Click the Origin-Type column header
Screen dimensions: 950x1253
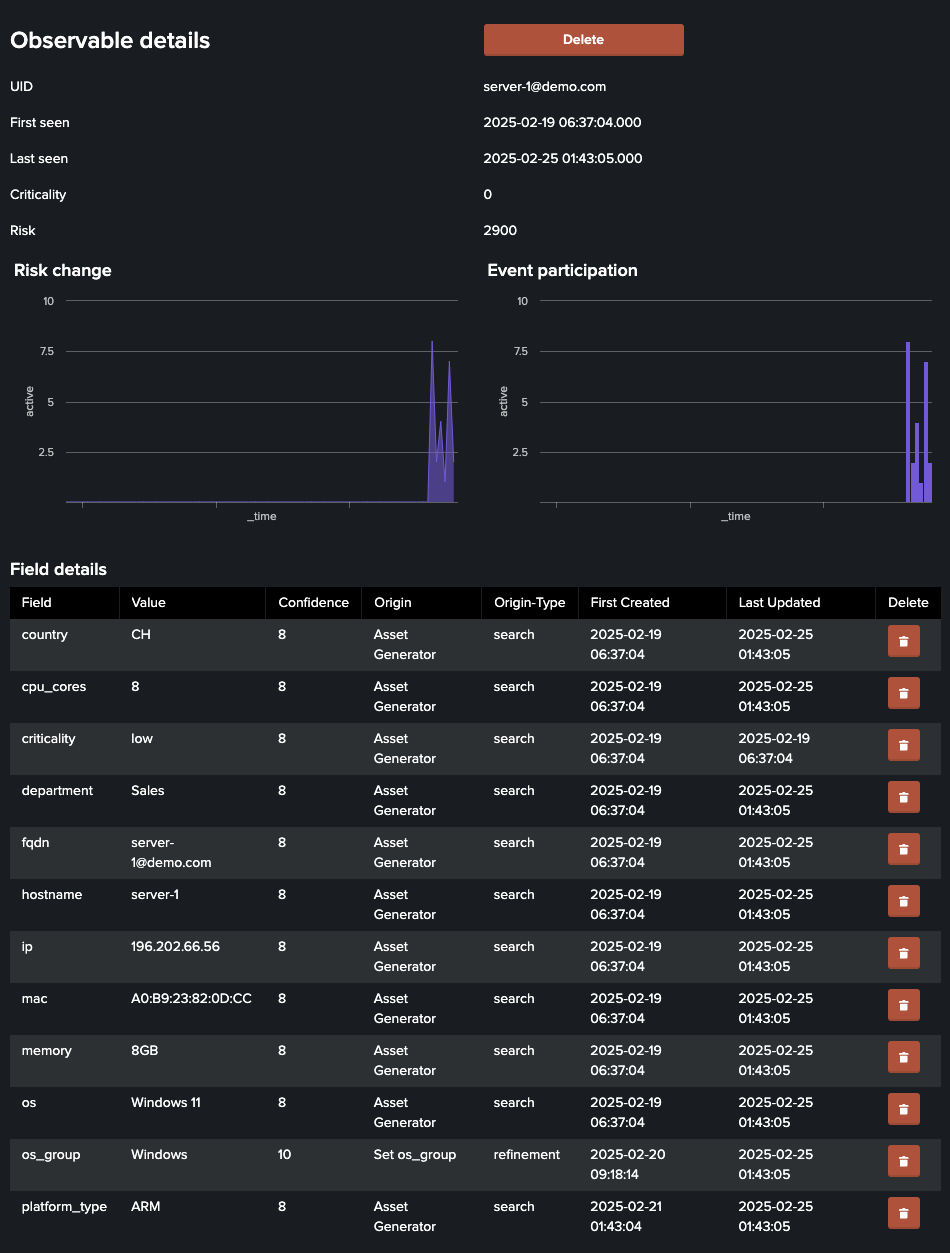[x=529, y=603]
